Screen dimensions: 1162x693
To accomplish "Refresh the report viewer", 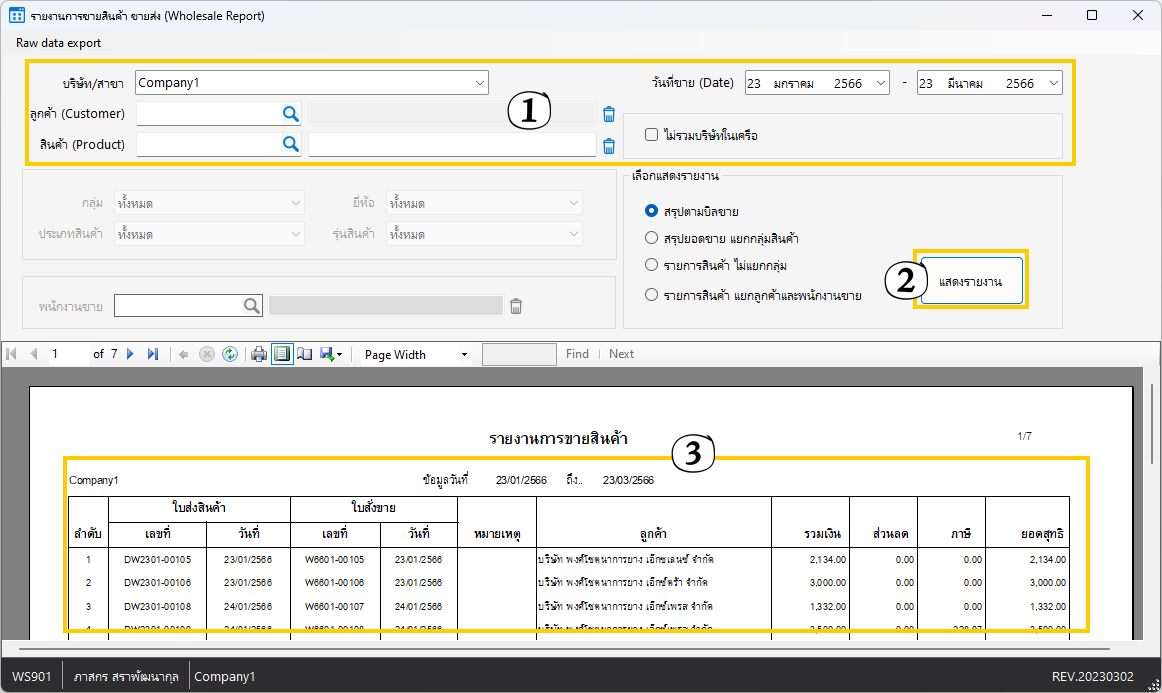I will (x=230, y=354).
